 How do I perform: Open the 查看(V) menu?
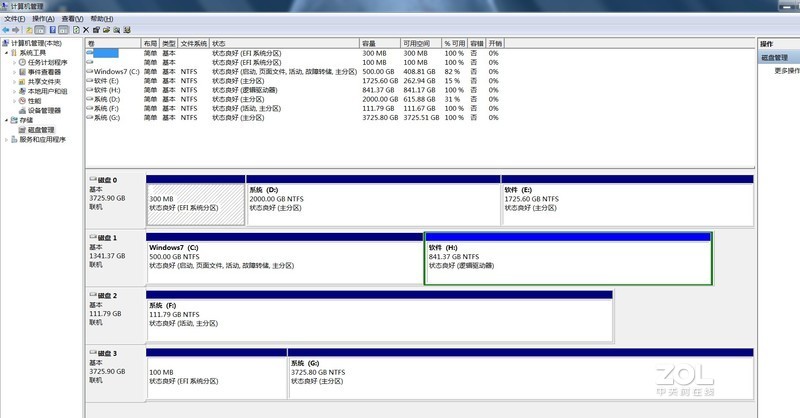72,19
